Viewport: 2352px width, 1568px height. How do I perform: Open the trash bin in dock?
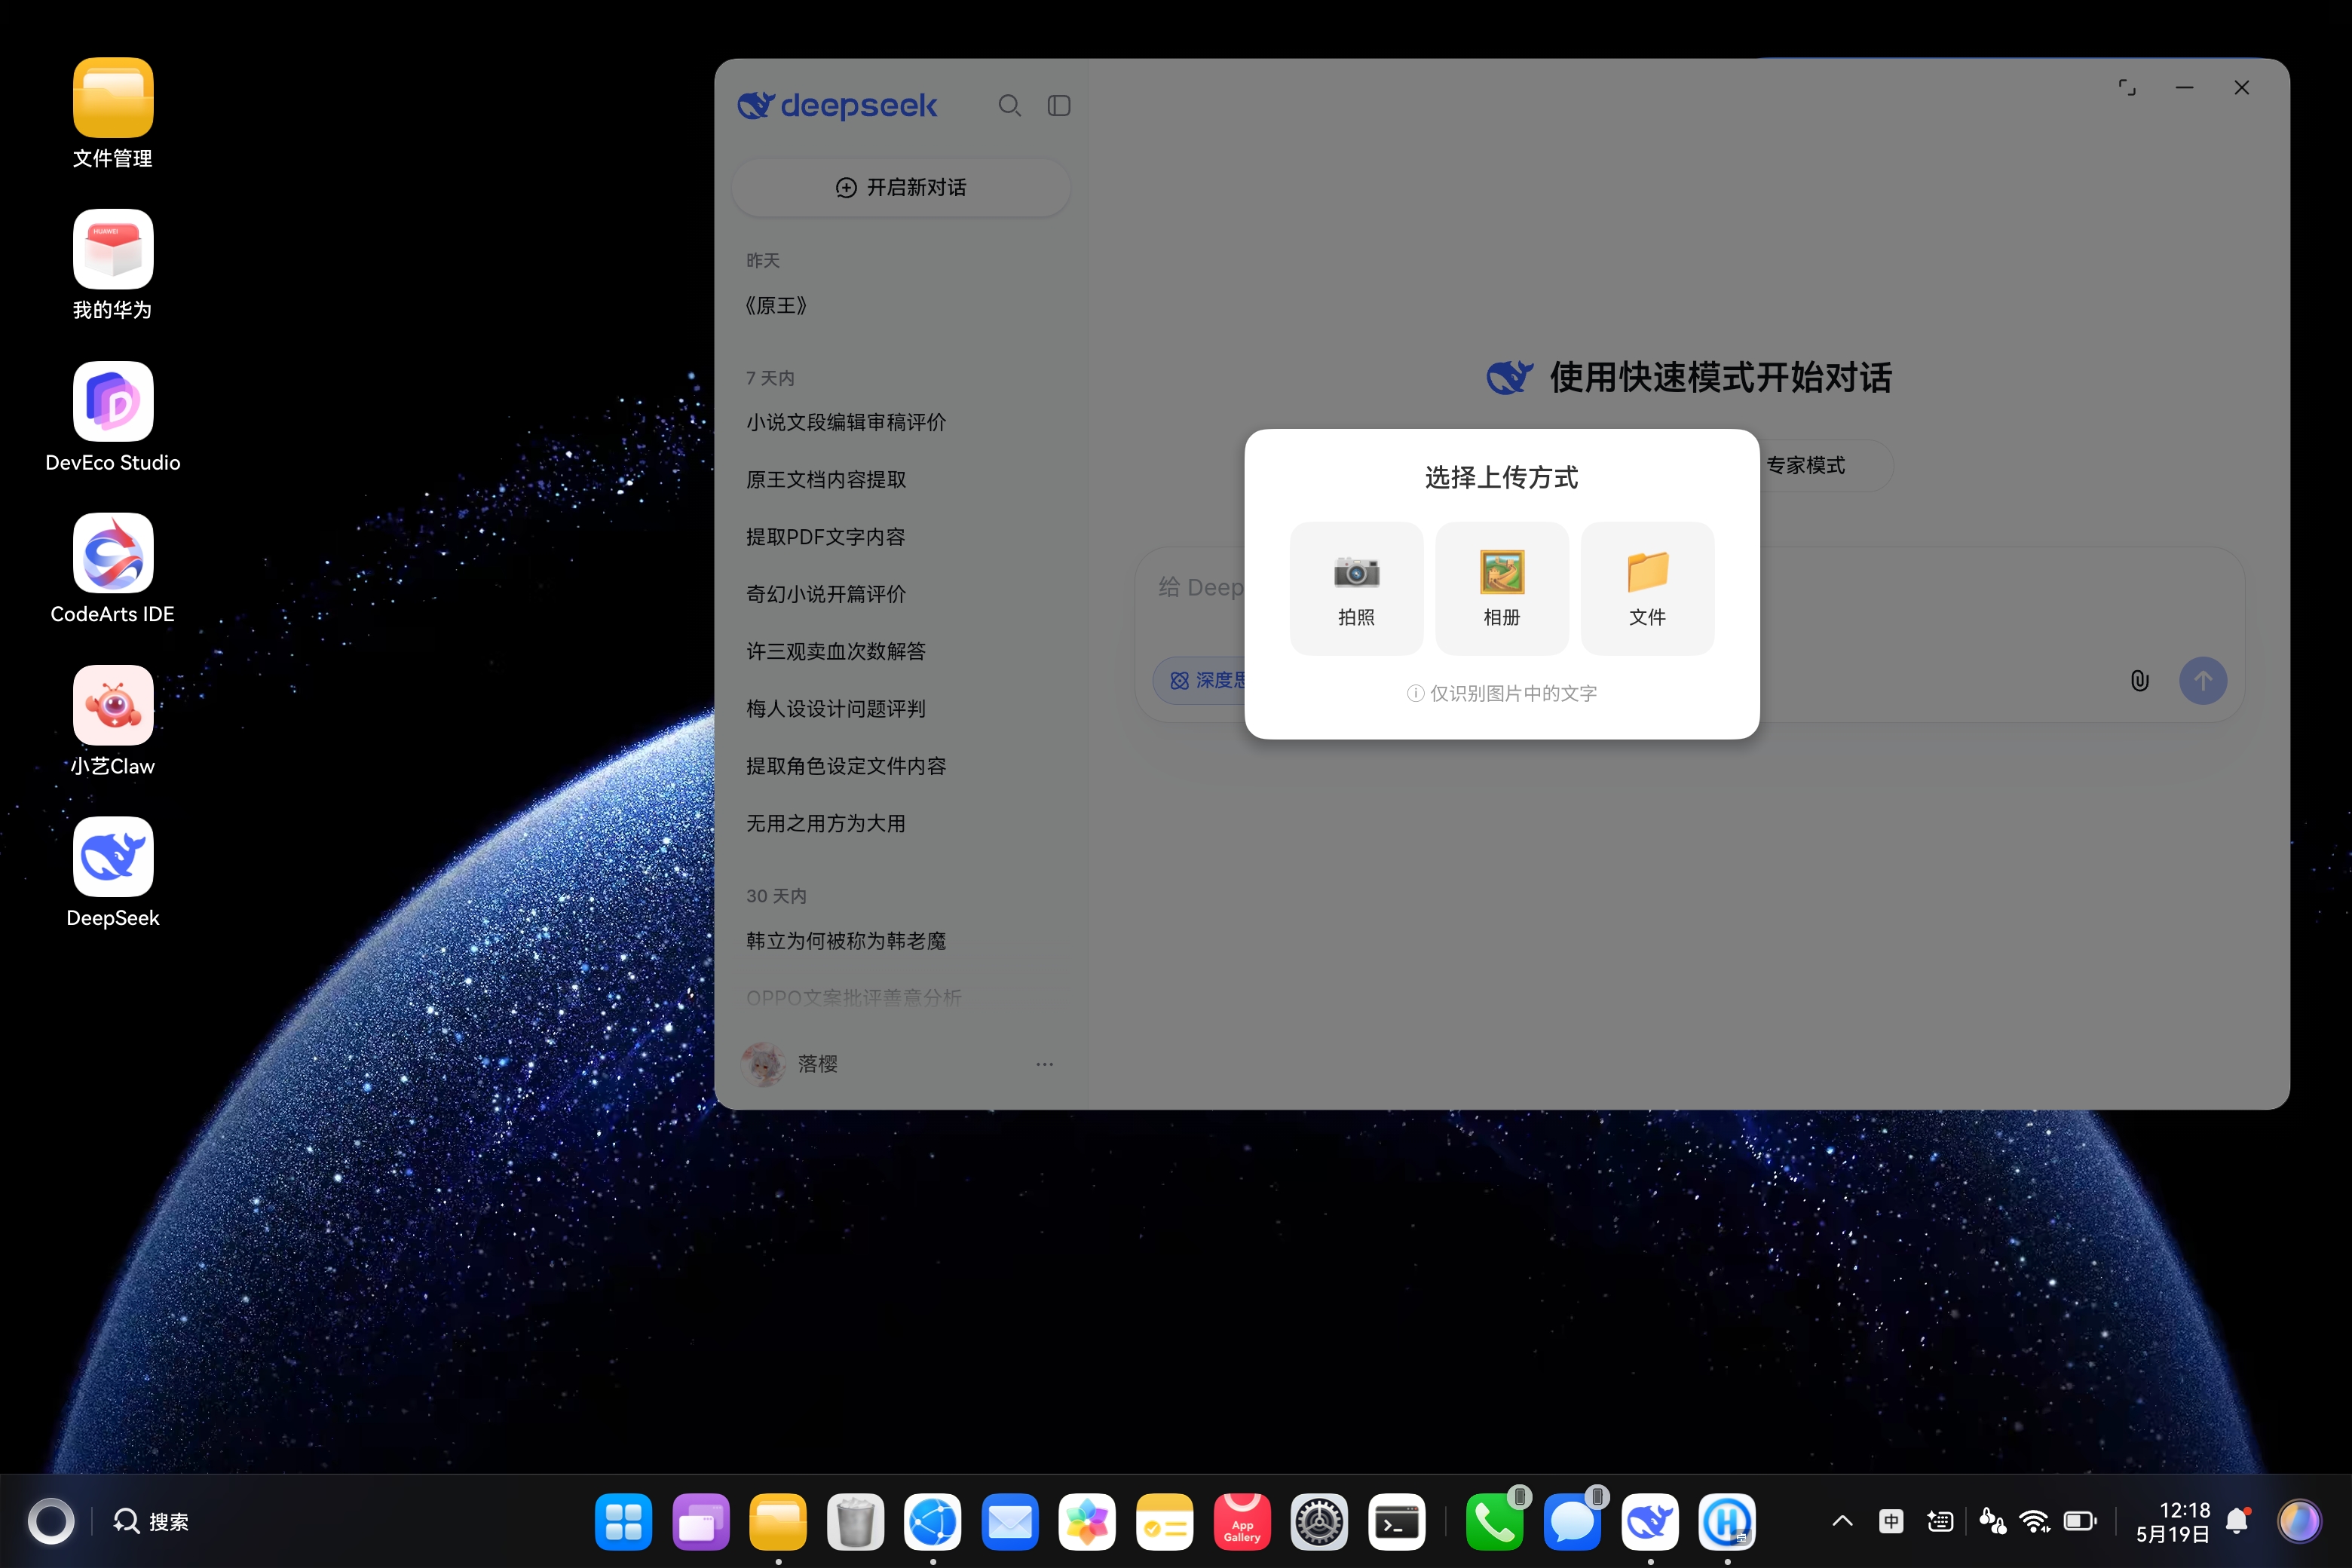(855, 1521)
